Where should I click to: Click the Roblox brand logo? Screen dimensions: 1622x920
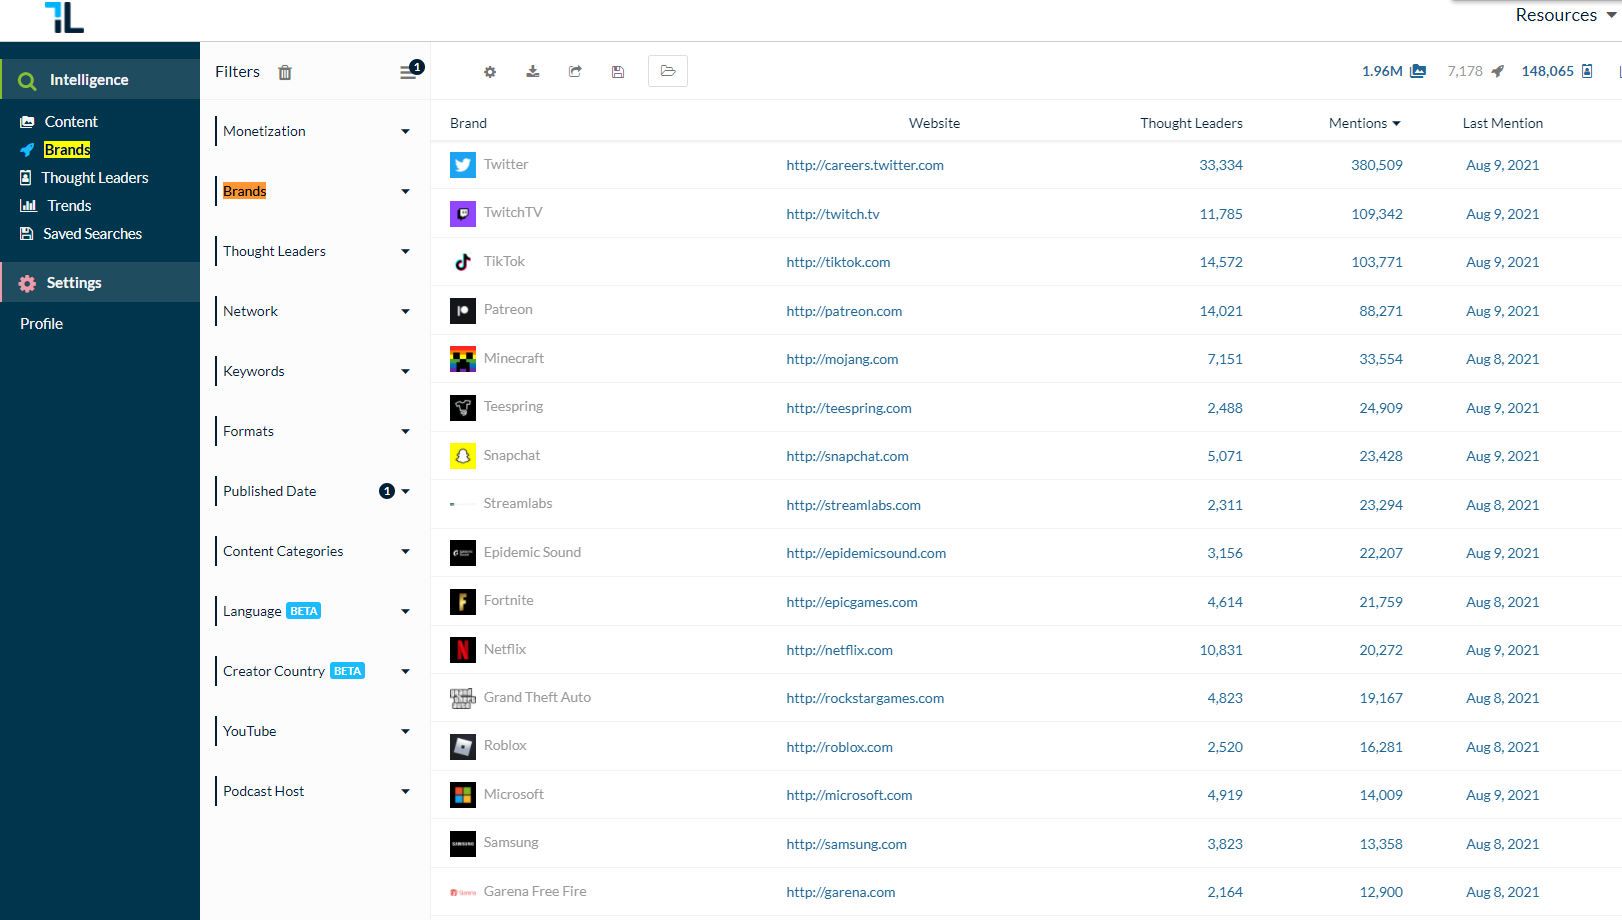[x=463, y=747]
